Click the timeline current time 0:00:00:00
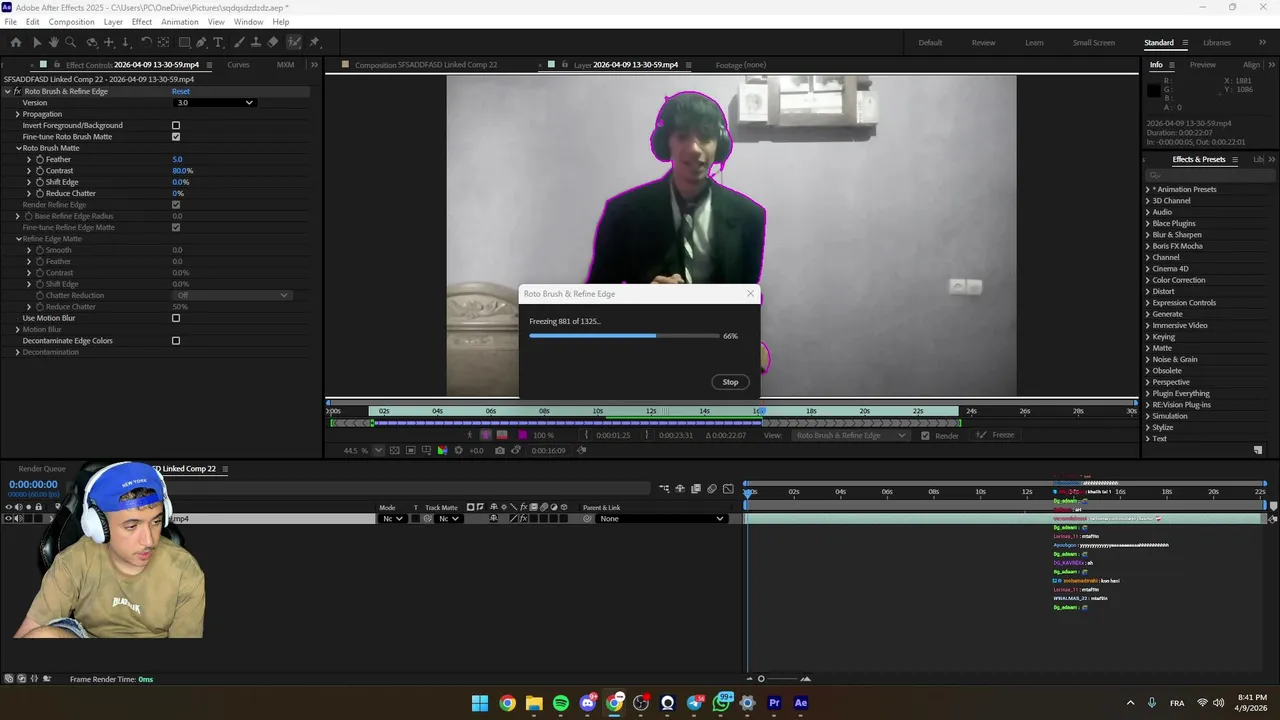 (33, 484)
